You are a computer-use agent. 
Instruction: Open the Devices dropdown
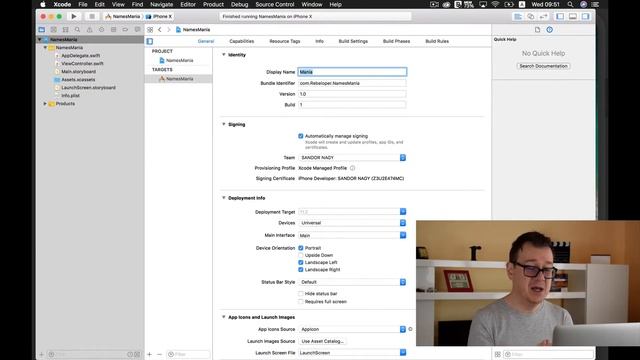pyautogui.click(x=352, y=223)
